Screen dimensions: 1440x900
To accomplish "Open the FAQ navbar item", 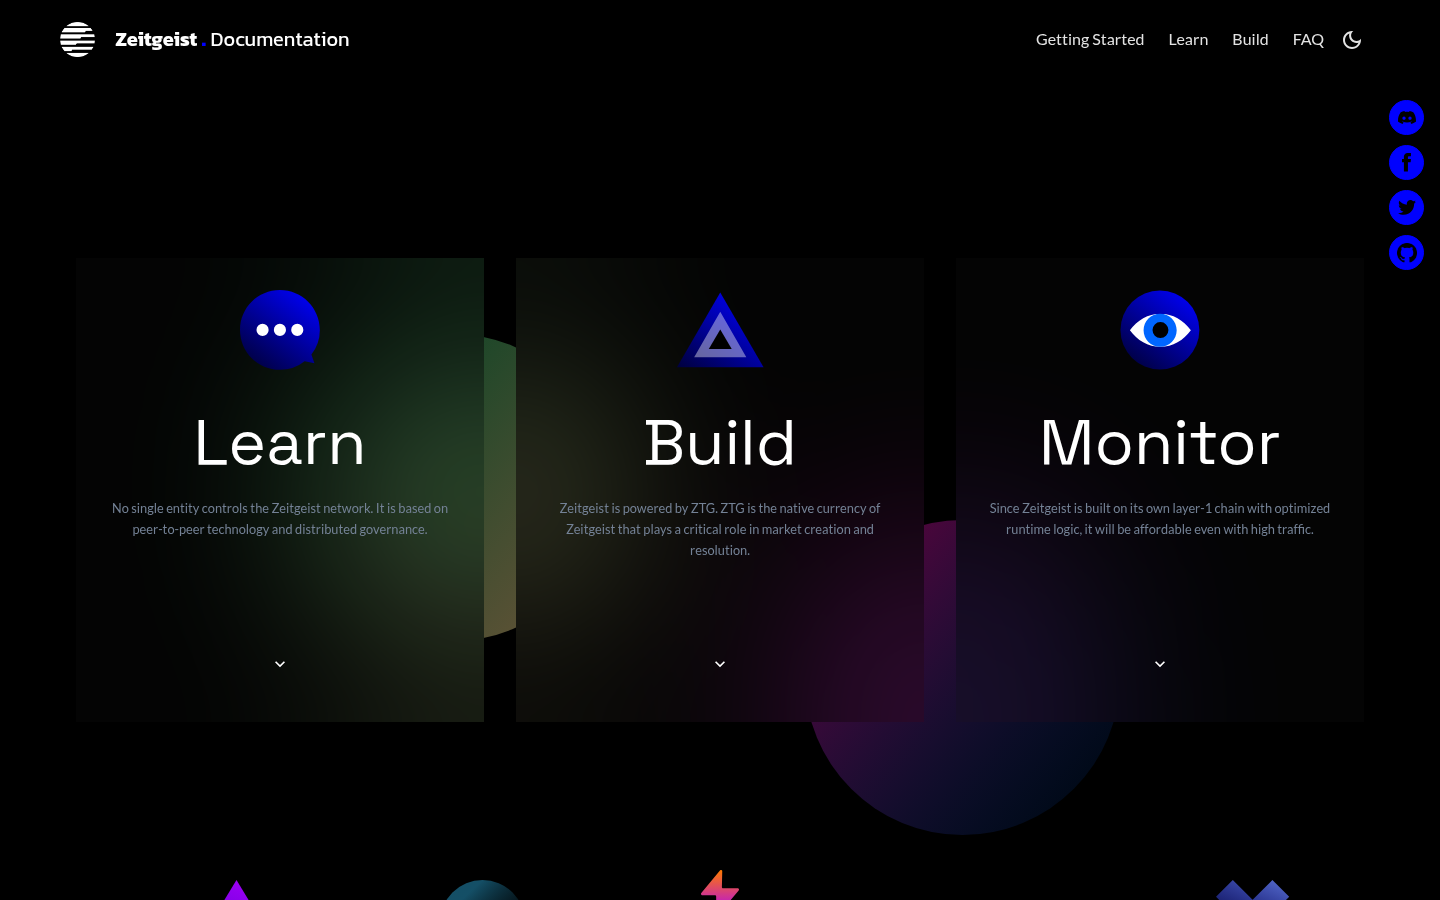I will pos(1308,40).
